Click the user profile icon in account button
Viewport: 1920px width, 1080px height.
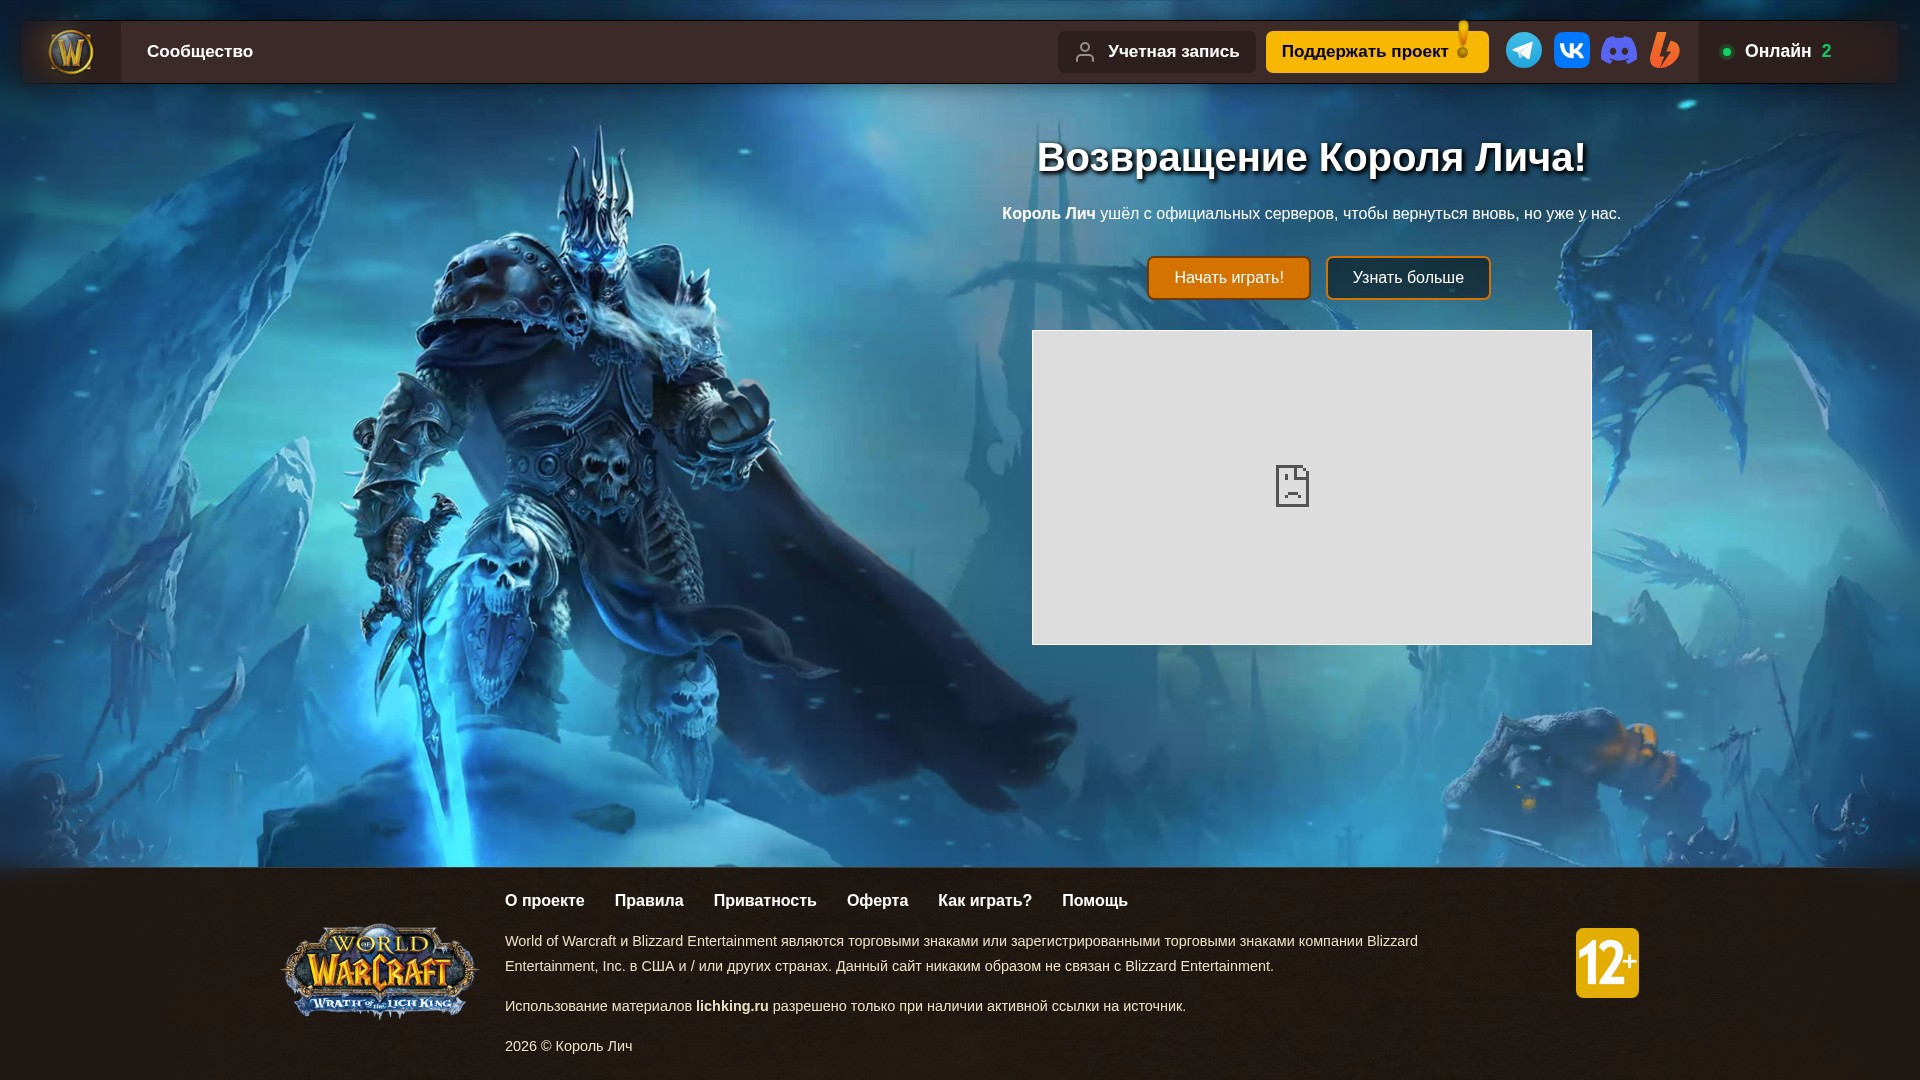click(x=1085, y=52)
